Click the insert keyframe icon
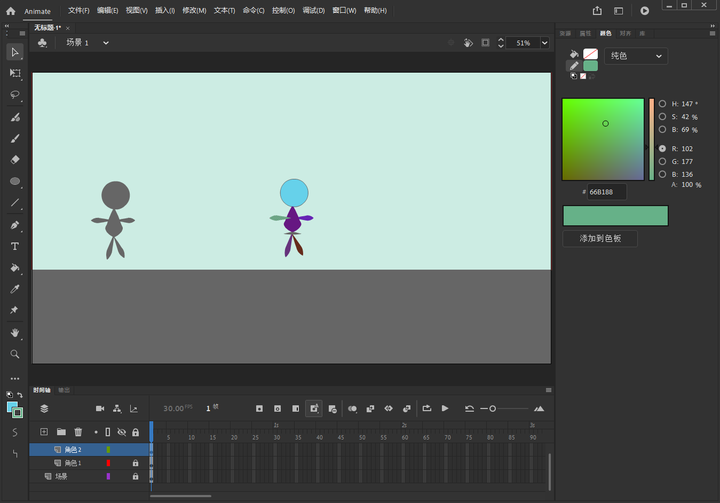The image size is (720, 503). pos(259,408)
